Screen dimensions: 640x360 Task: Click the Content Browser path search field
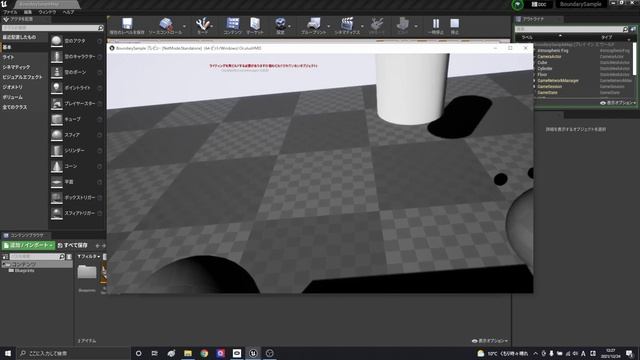pos(37,256)
